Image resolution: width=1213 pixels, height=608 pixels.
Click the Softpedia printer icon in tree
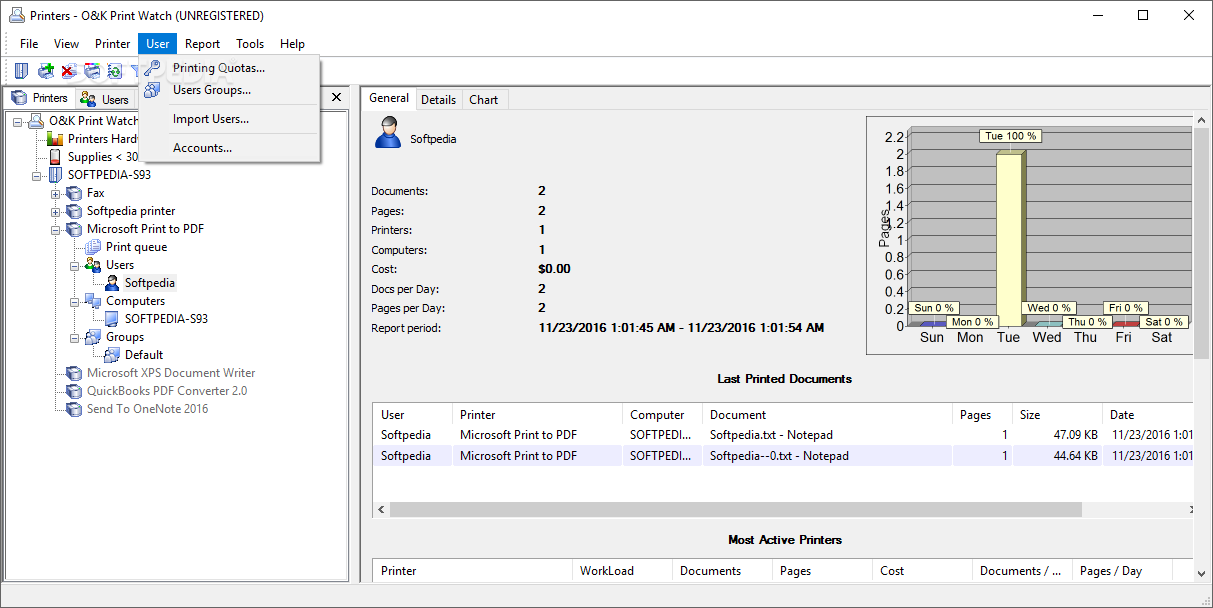point(74,211)
